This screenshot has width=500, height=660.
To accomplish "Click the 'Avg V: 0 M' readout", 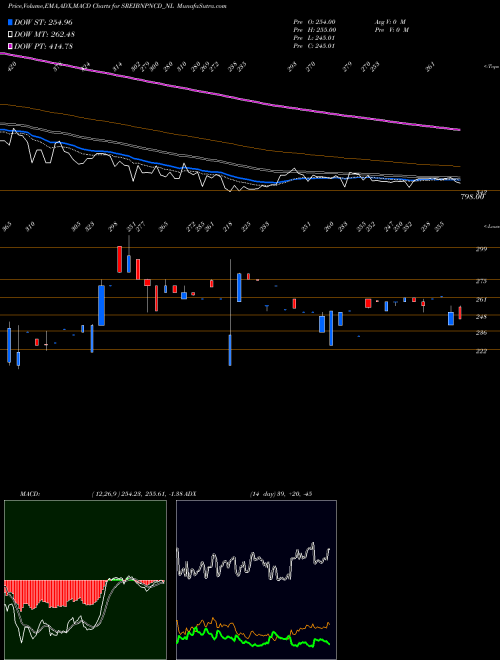I will [390, 21].
